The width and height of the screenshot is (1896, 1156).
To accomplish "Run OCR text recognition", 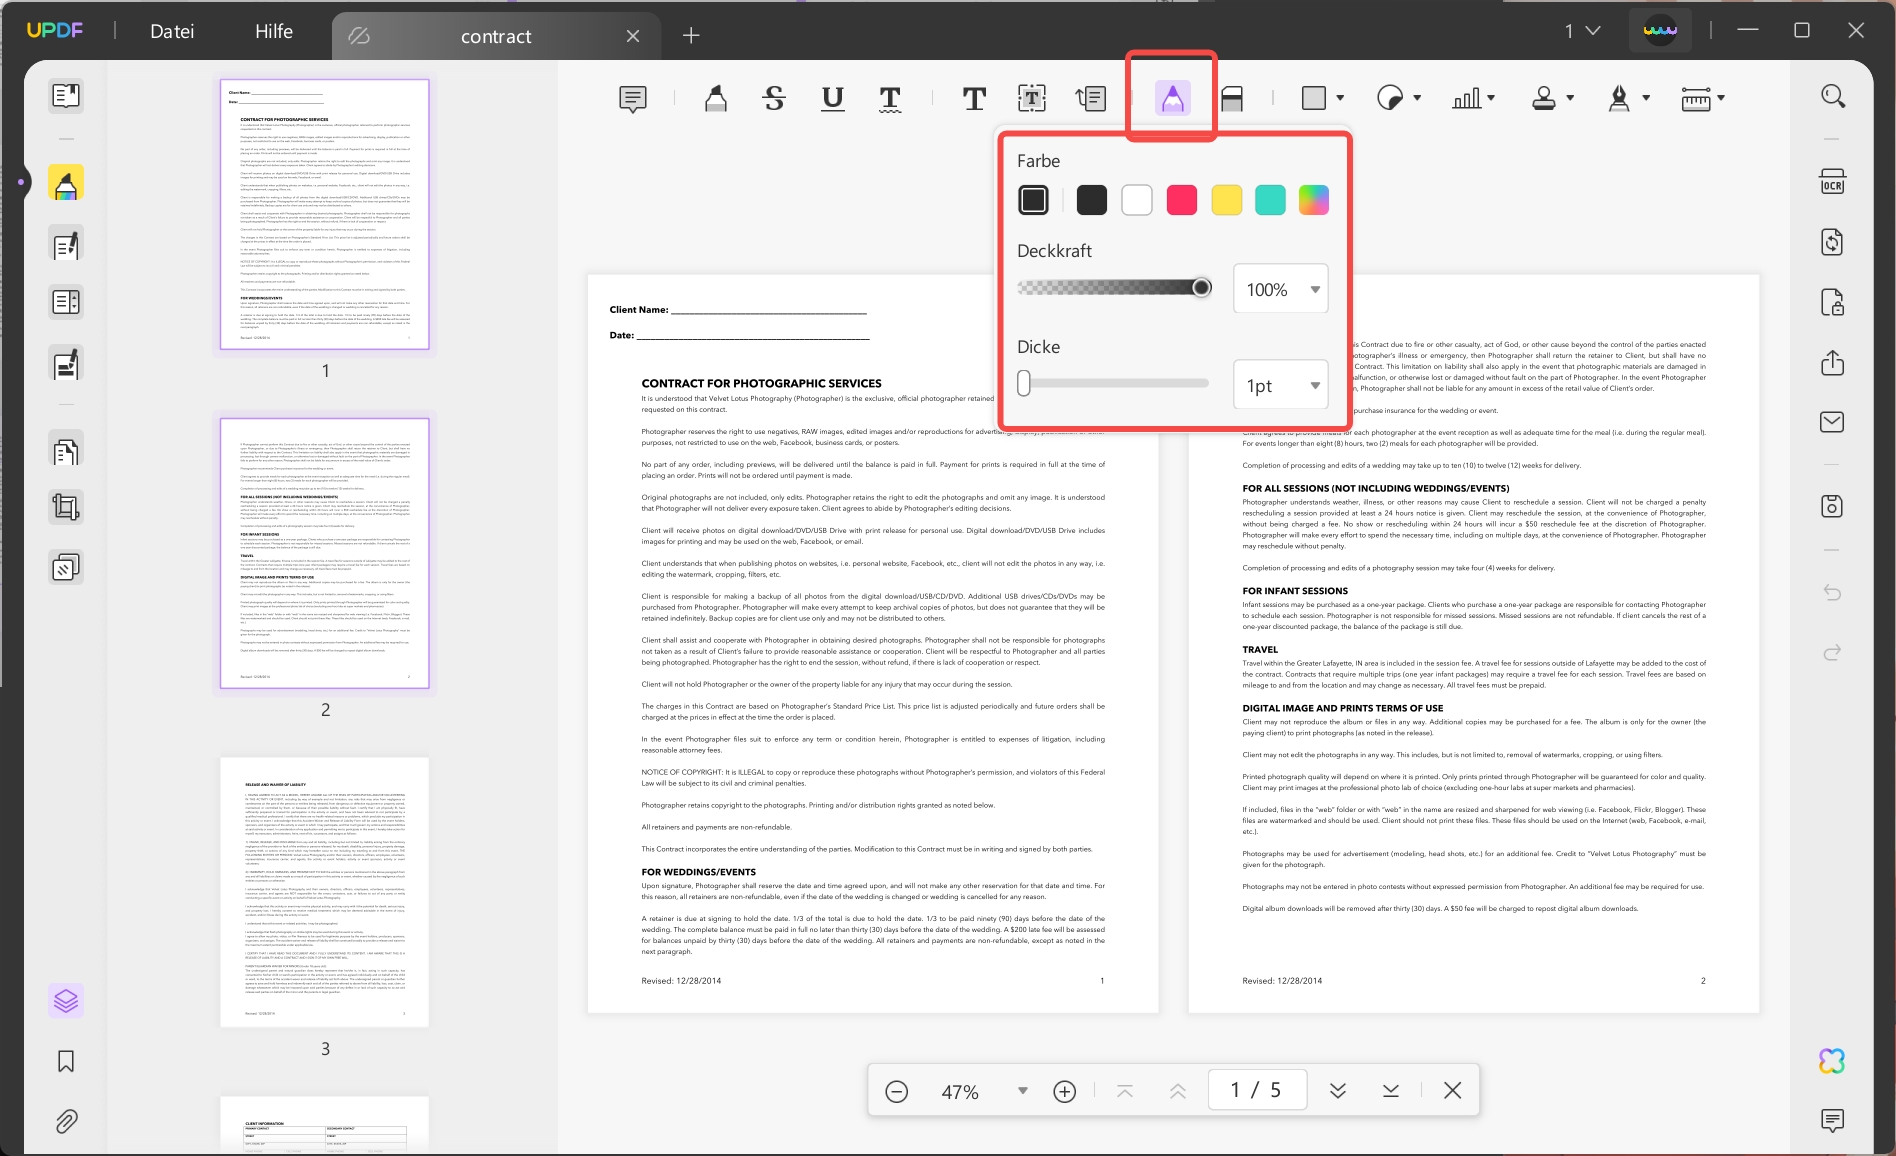I will (x=1833, y=183).
